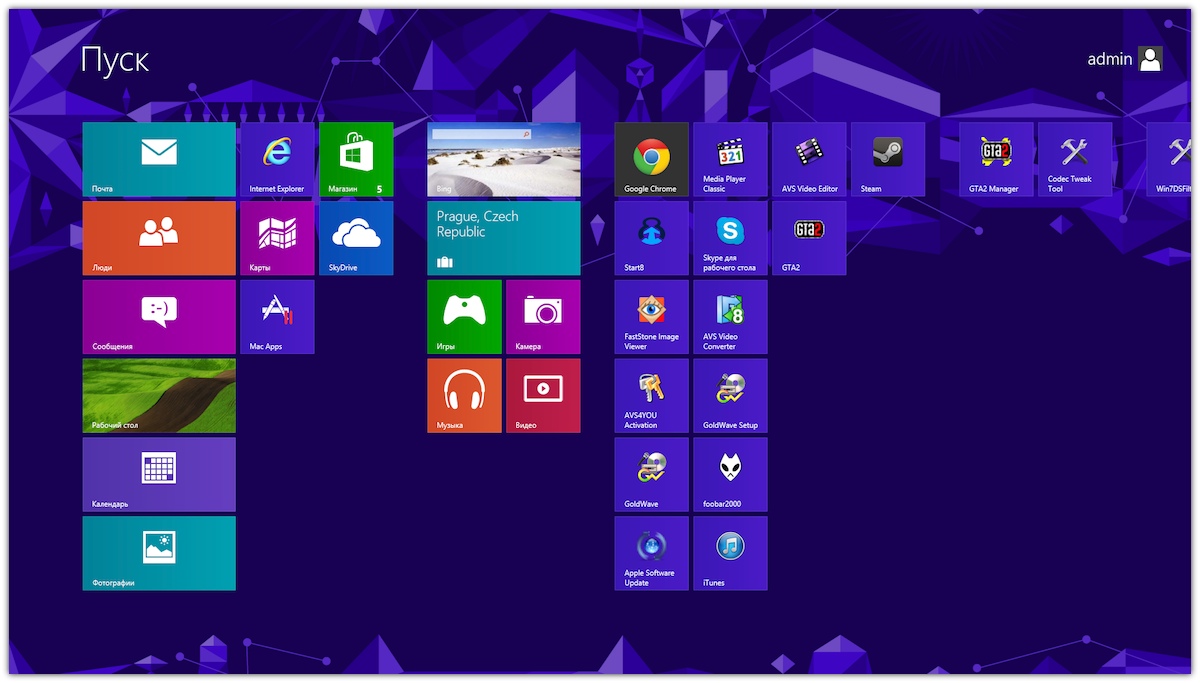Open the Рабочий стол desktop tile

tap(159, 396)
